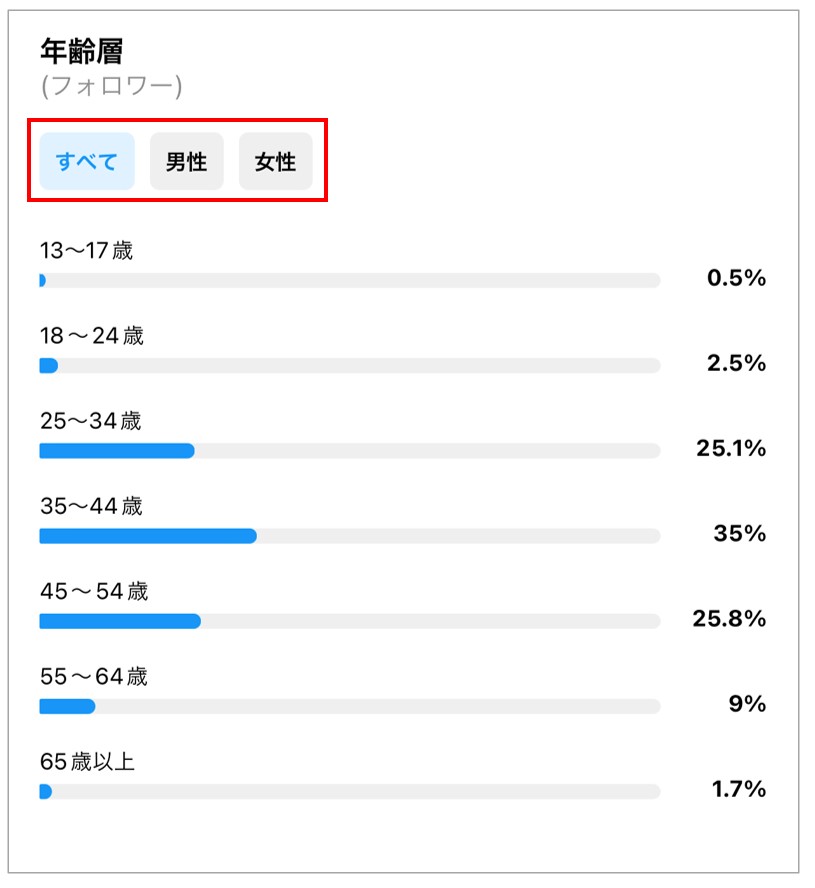Click the 25.1% percentage value

click(x=731, y=449)
